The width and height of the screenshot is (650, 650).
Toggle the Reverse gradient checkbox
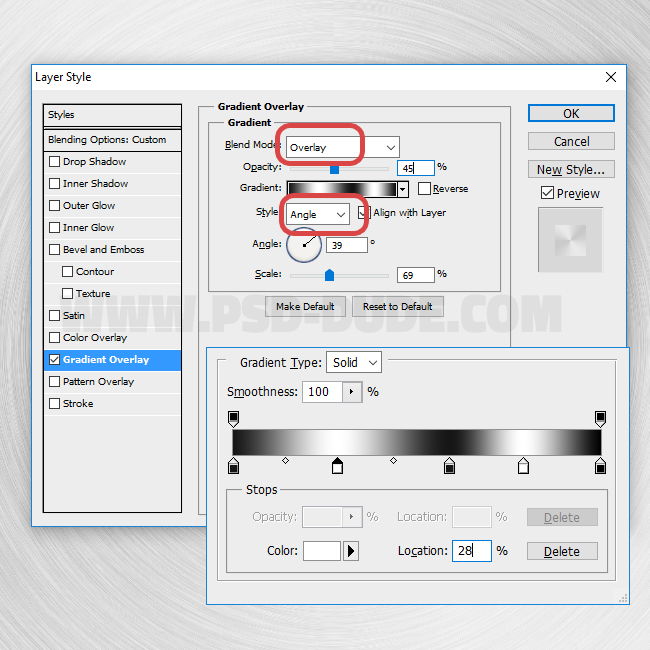[425, 188]
